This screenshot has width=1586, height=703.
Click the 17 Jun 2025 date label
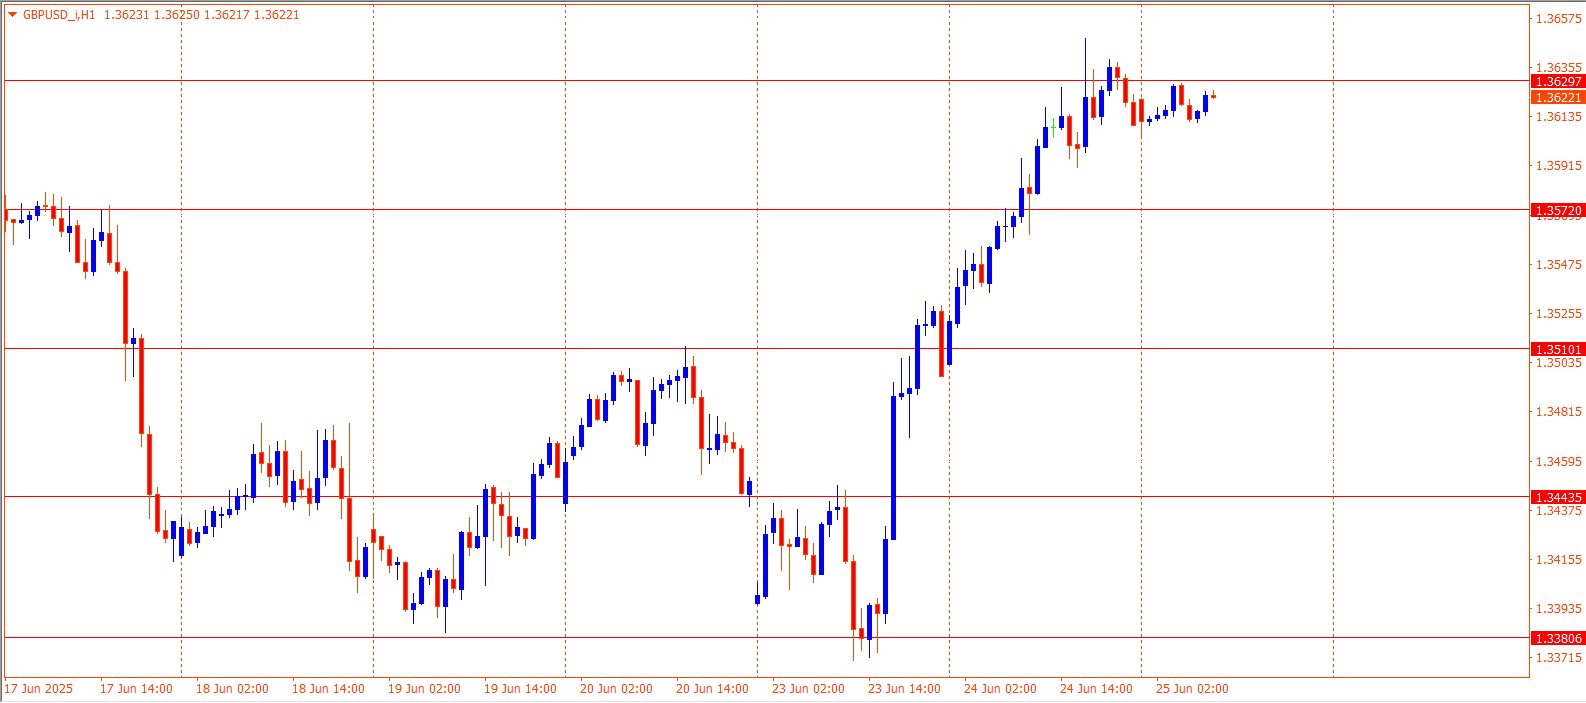(x=39, y=689)
